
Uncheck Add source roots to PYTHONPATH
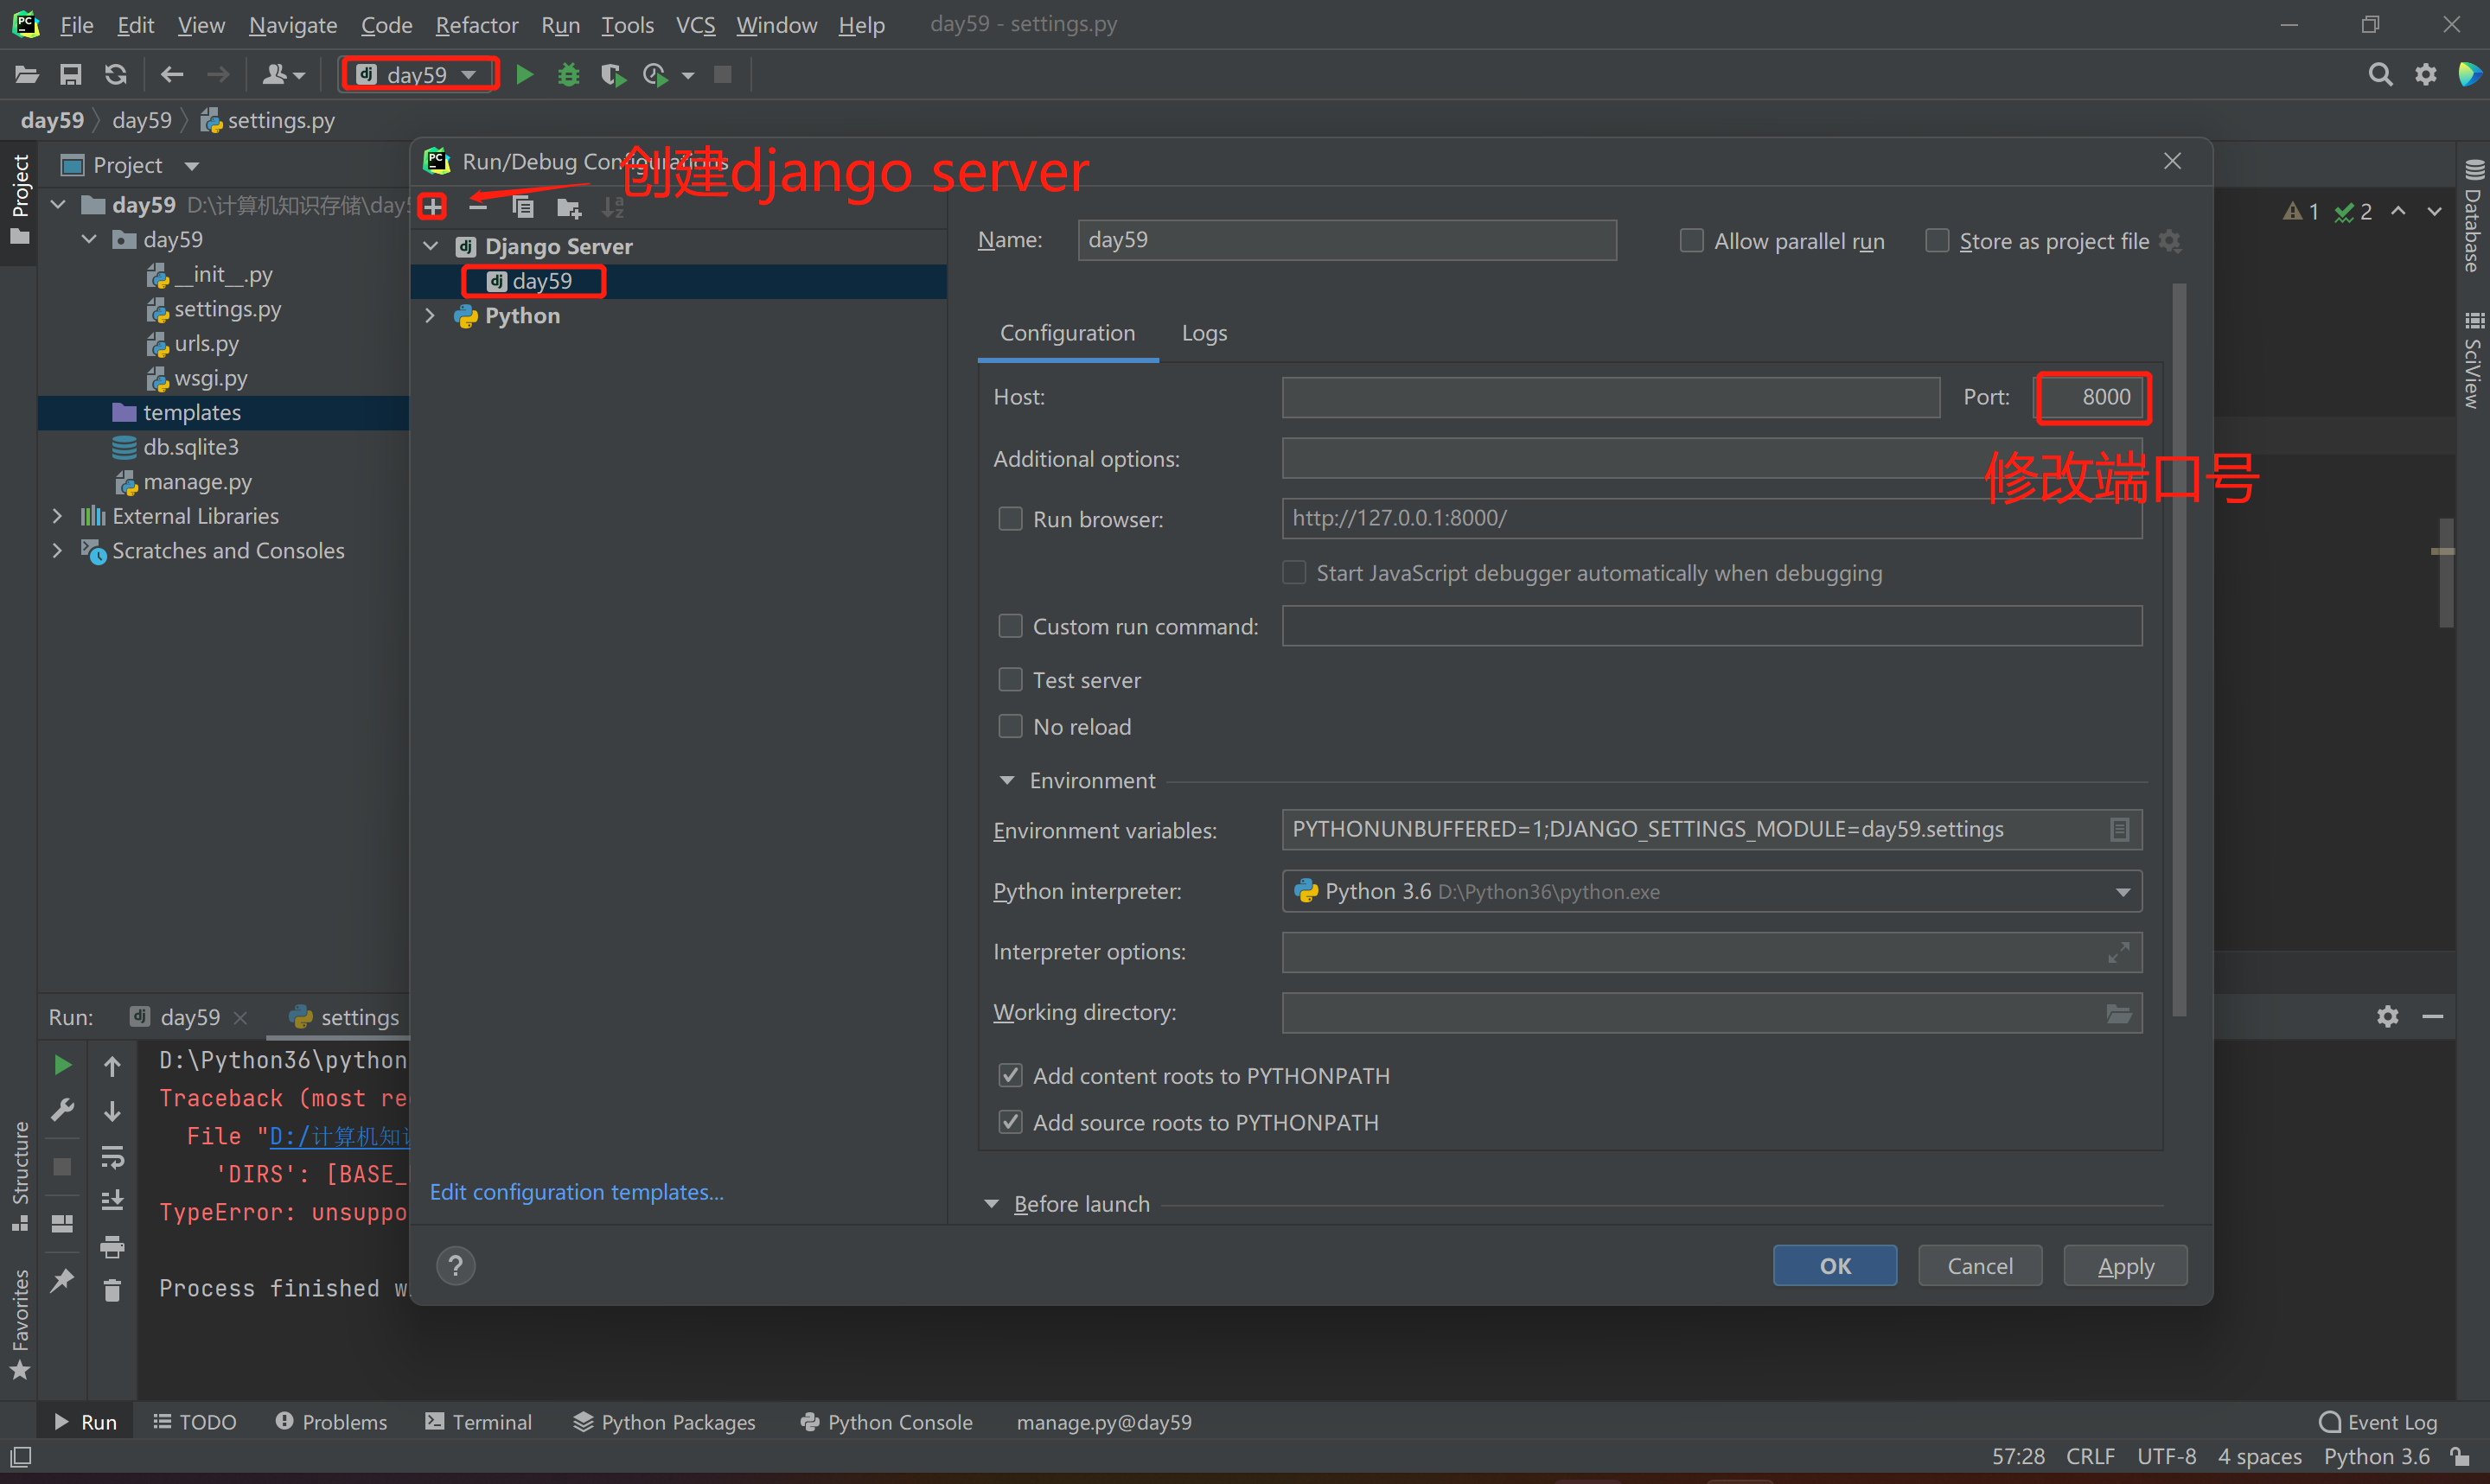click(x=1010, y=1123)
